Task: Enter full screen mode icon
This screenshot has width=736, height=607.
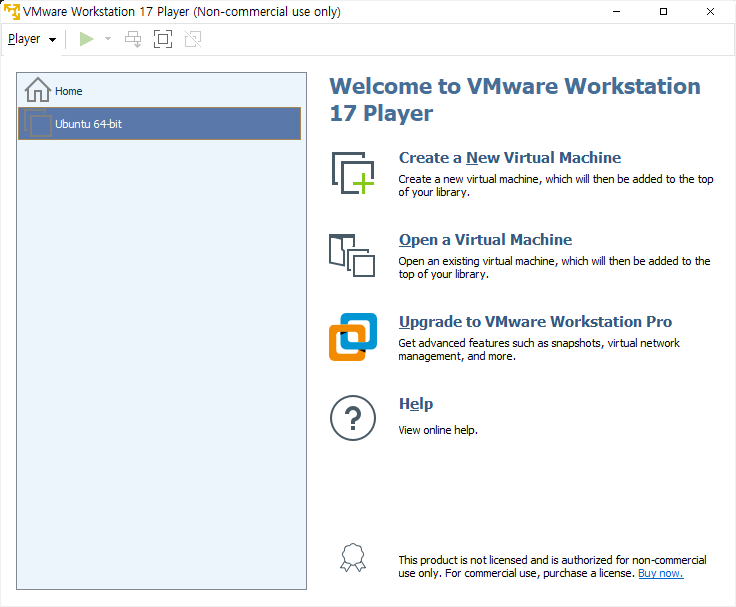Action: 163,39
